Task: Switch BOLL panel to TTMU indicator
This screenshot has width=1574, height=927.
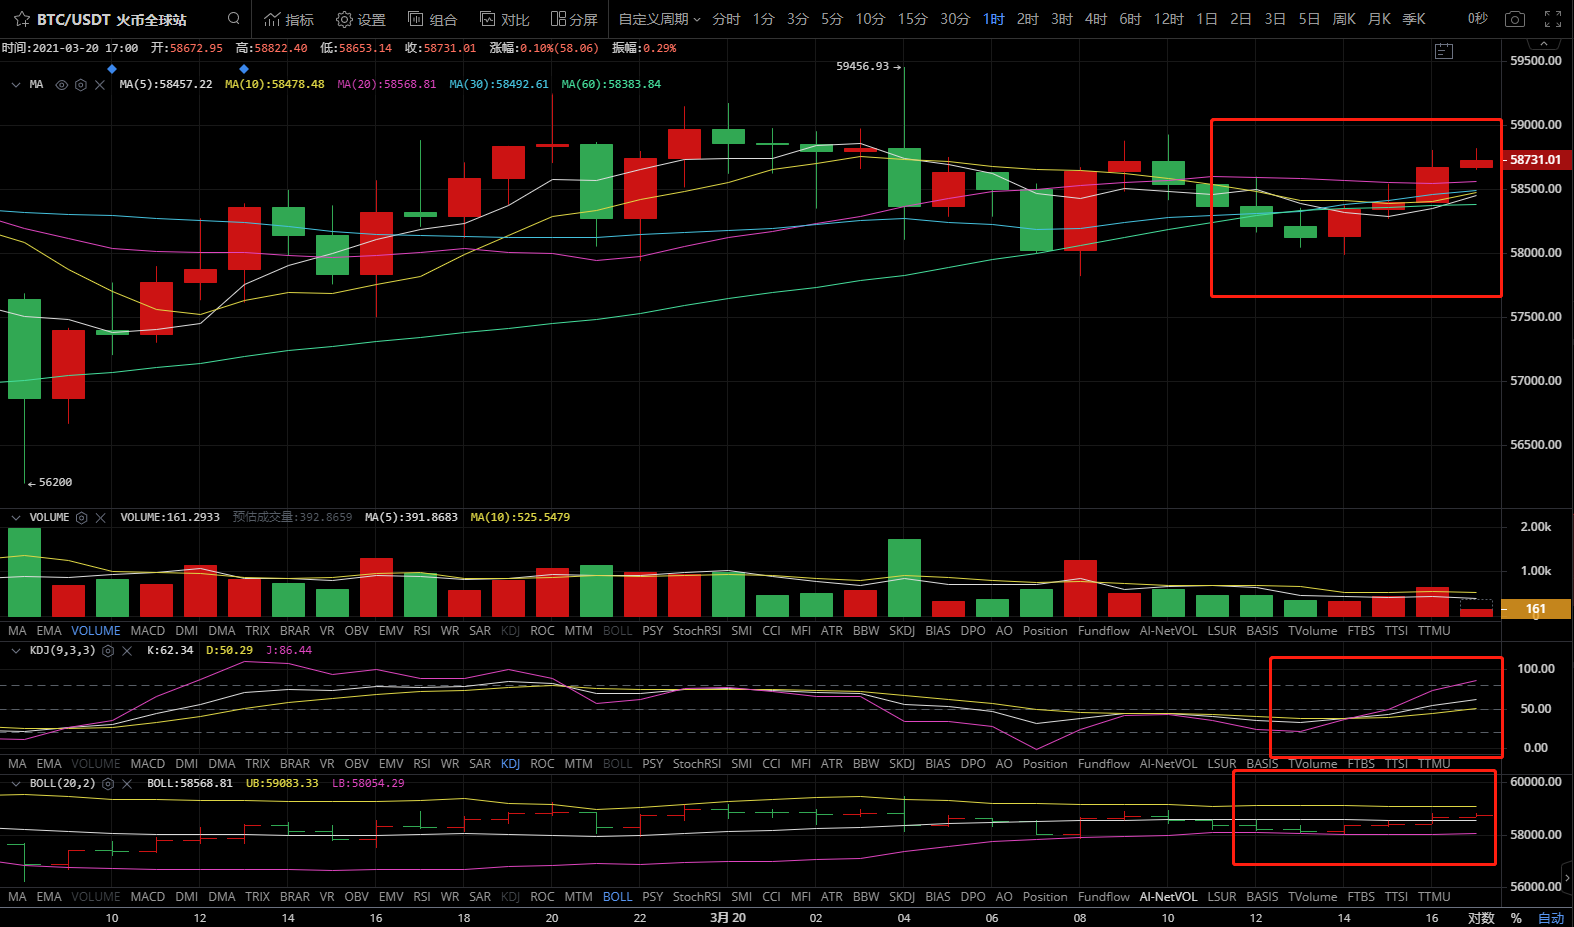Action: 1434,897
